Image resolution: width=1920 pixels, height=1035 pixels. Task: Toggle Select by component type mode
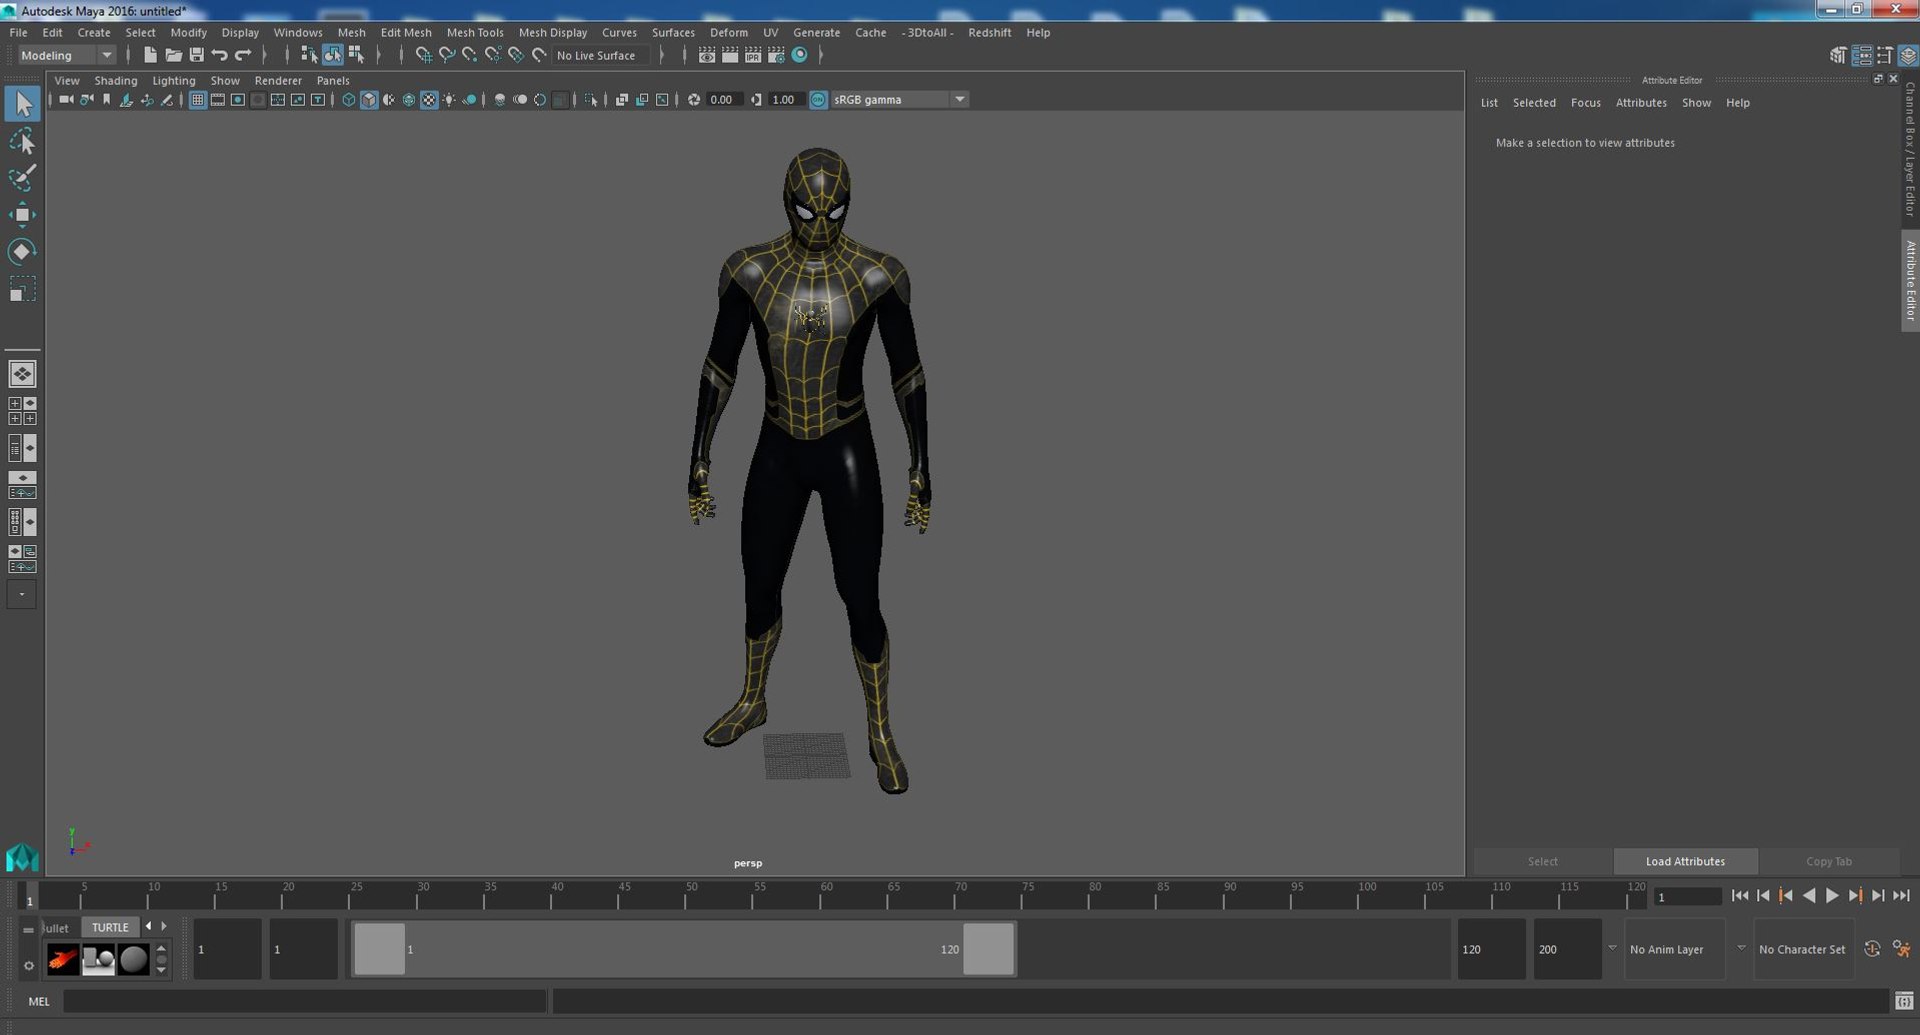click(x=357, y=55)
